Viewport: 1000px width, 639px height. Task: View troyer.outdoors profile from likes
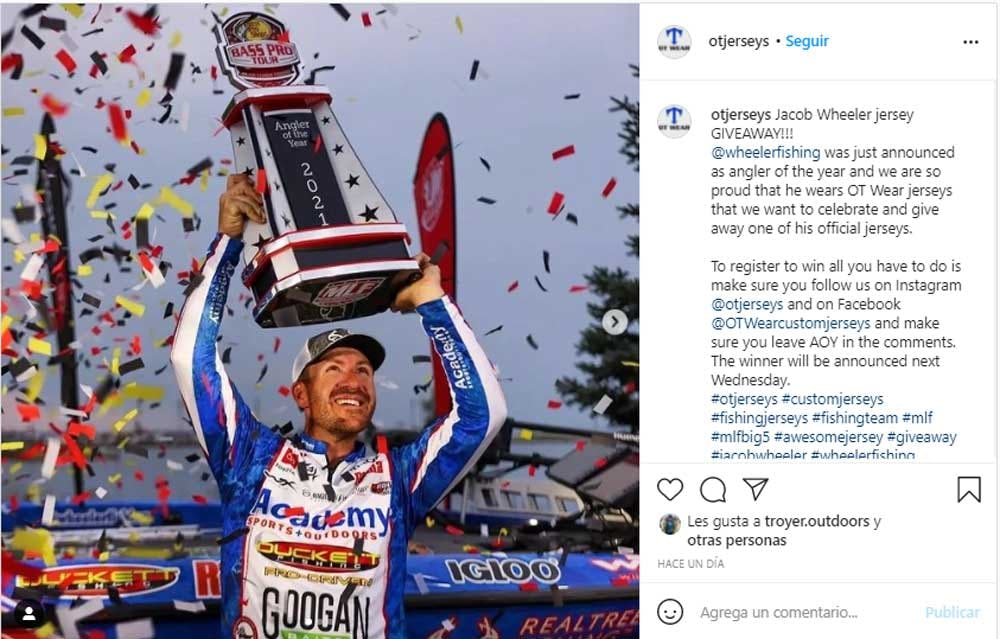817,521
